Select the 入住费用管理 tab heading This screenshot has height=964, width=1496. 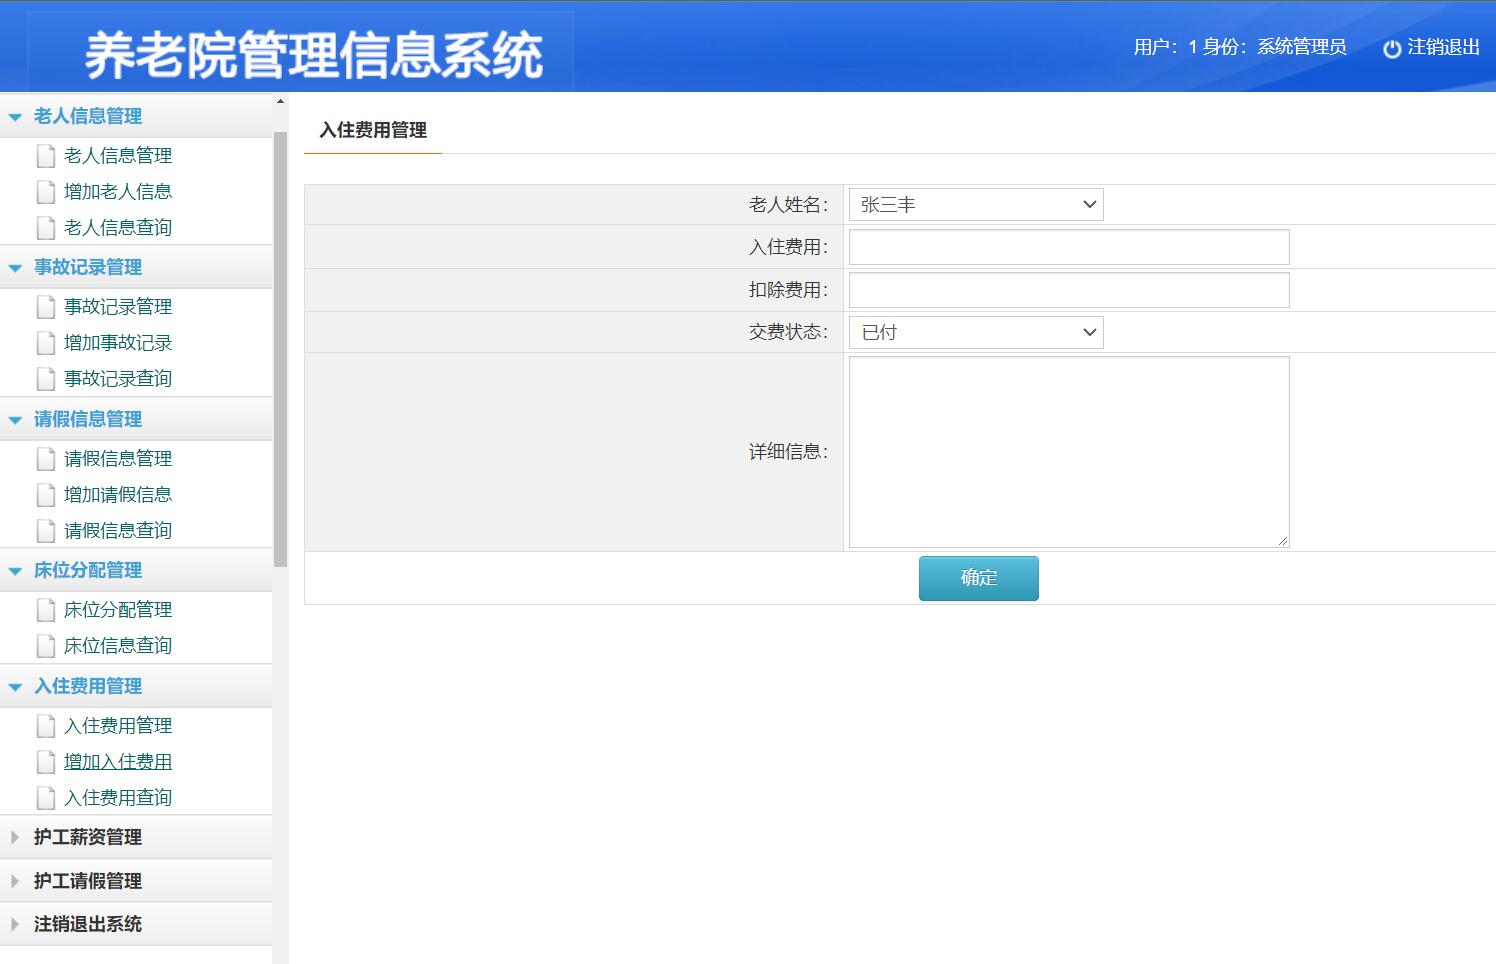[371, 130]
